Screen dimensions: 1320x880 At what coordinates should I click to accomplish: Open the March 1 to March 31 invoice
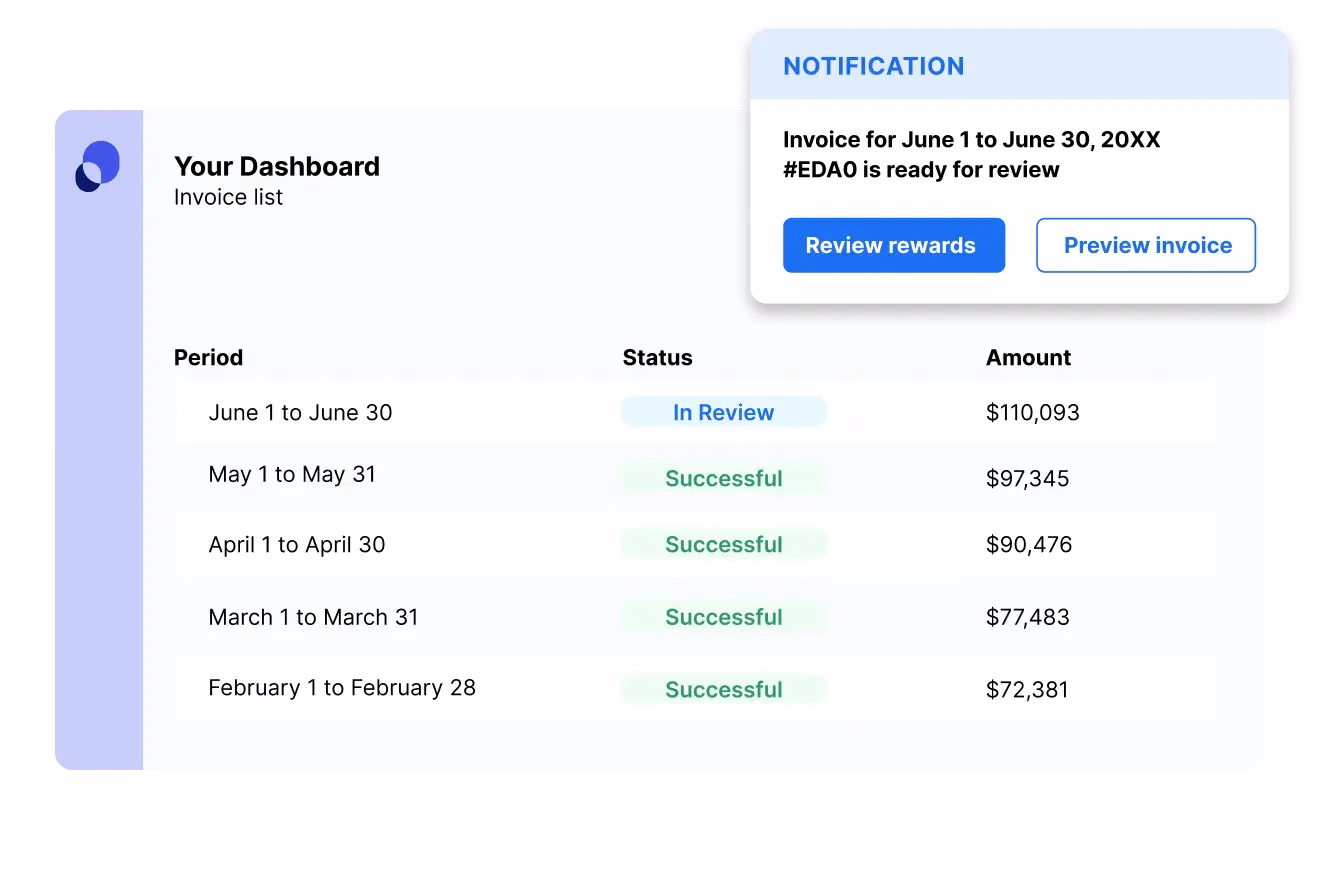[313, 617]
